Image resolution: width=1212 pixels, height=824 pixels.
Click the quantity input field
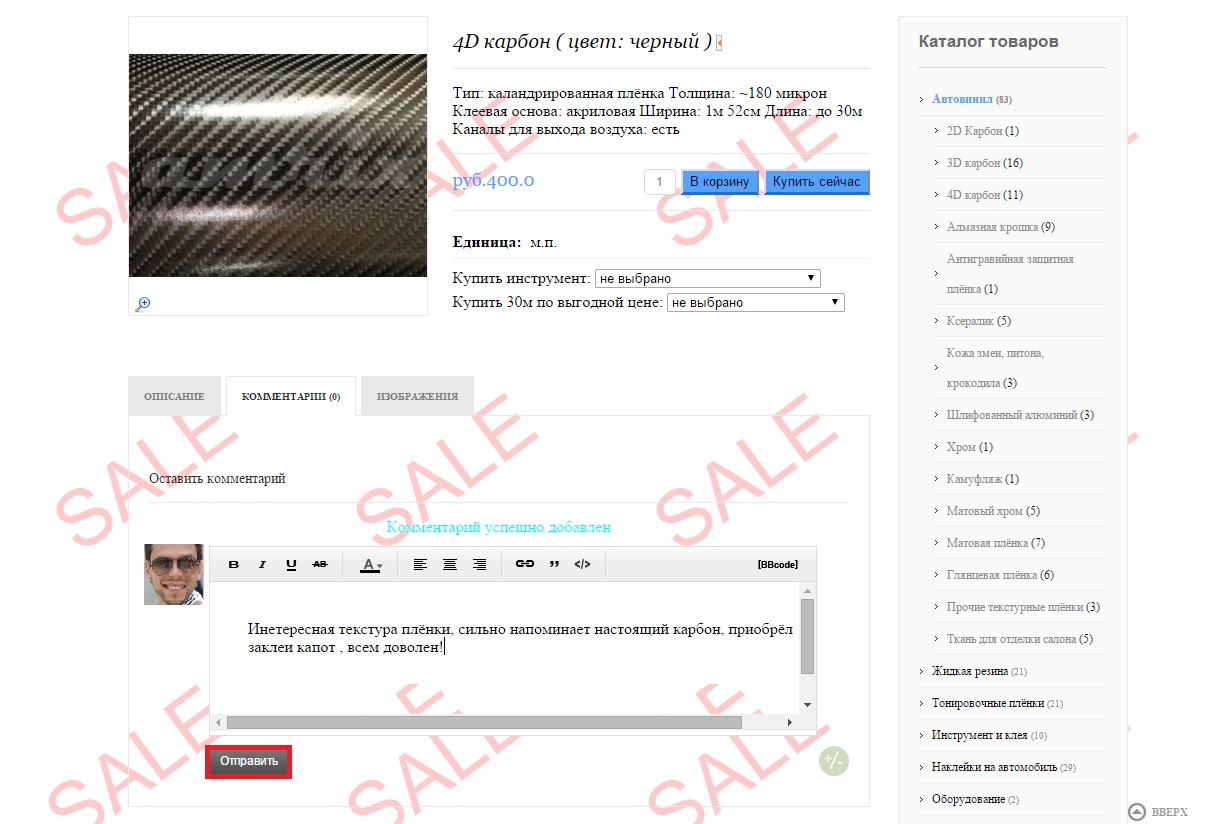(660, 182)
